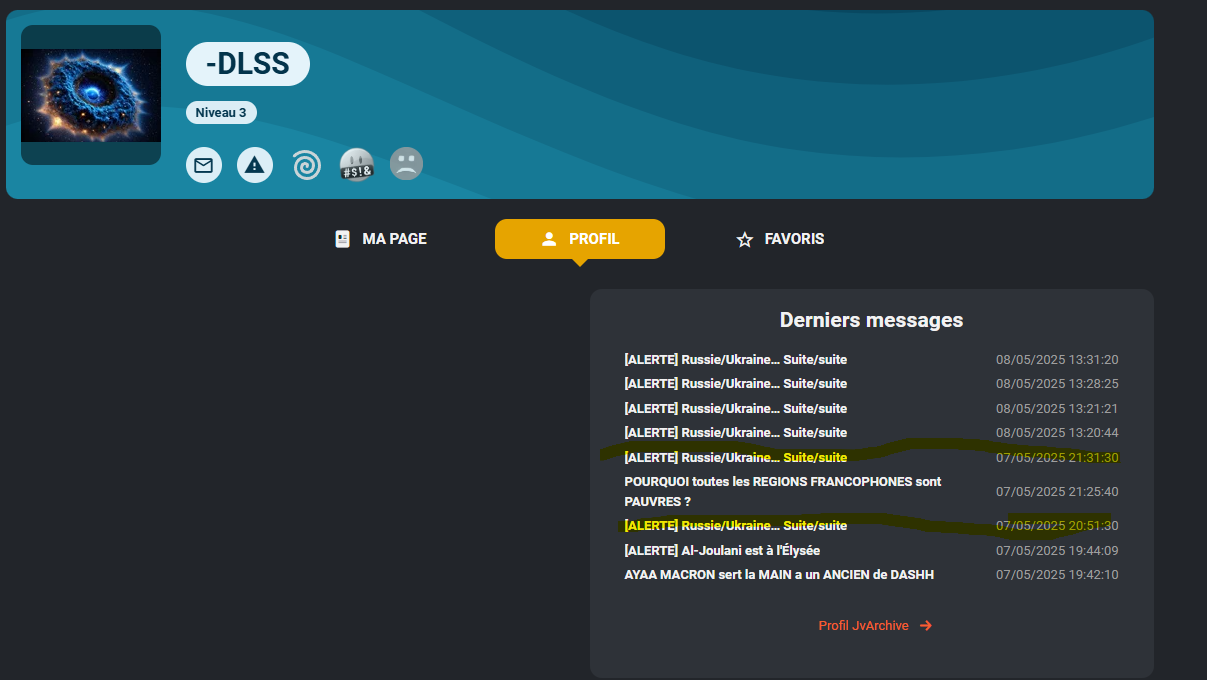Open the MA PAGE tab
The height and width of the screenshot is (680, 1207).
380,239
